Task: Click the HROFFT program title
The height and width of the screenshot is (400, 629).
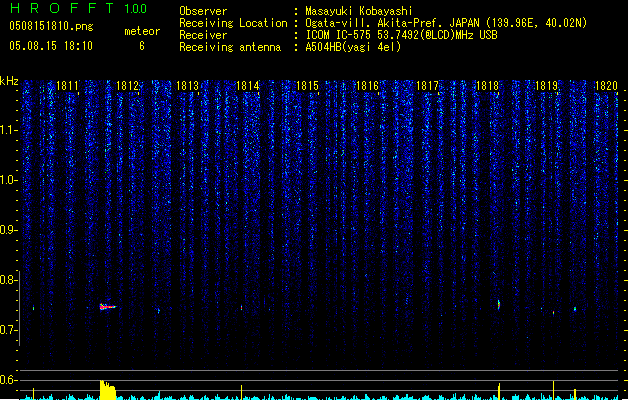Action: (62, 8)
